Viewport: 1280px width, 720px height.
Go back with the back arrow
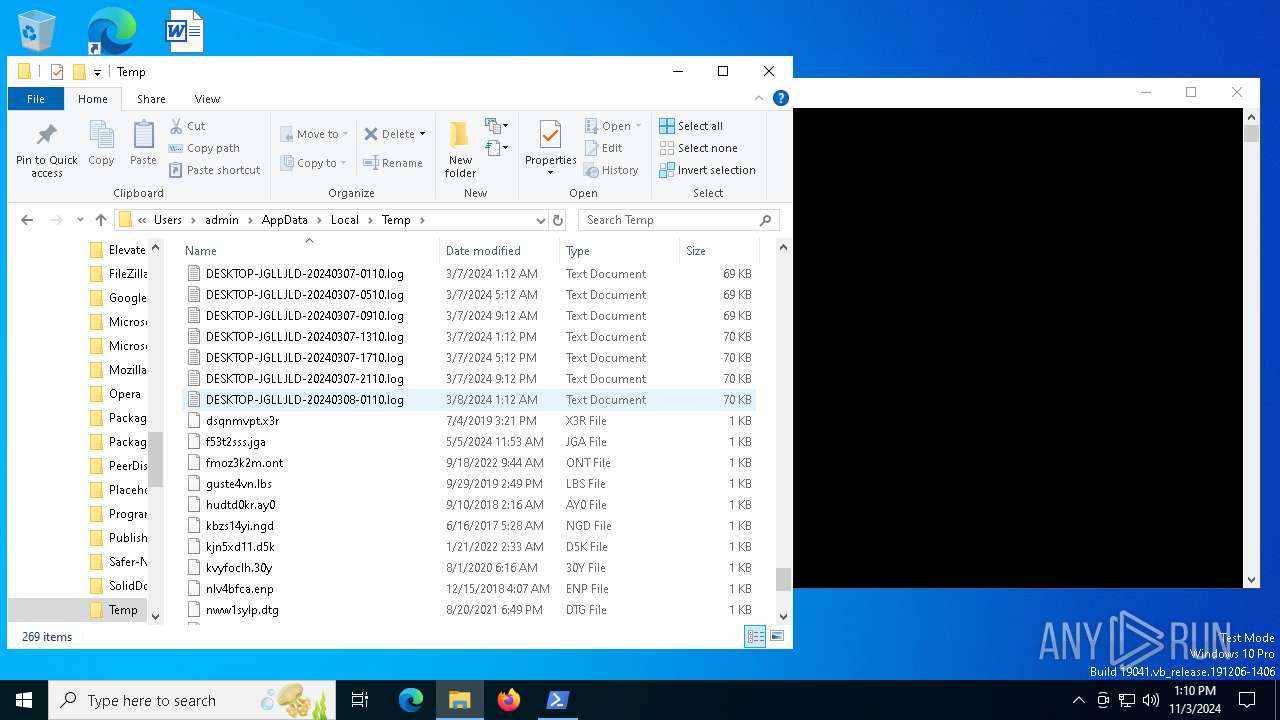tap(27, 220)
